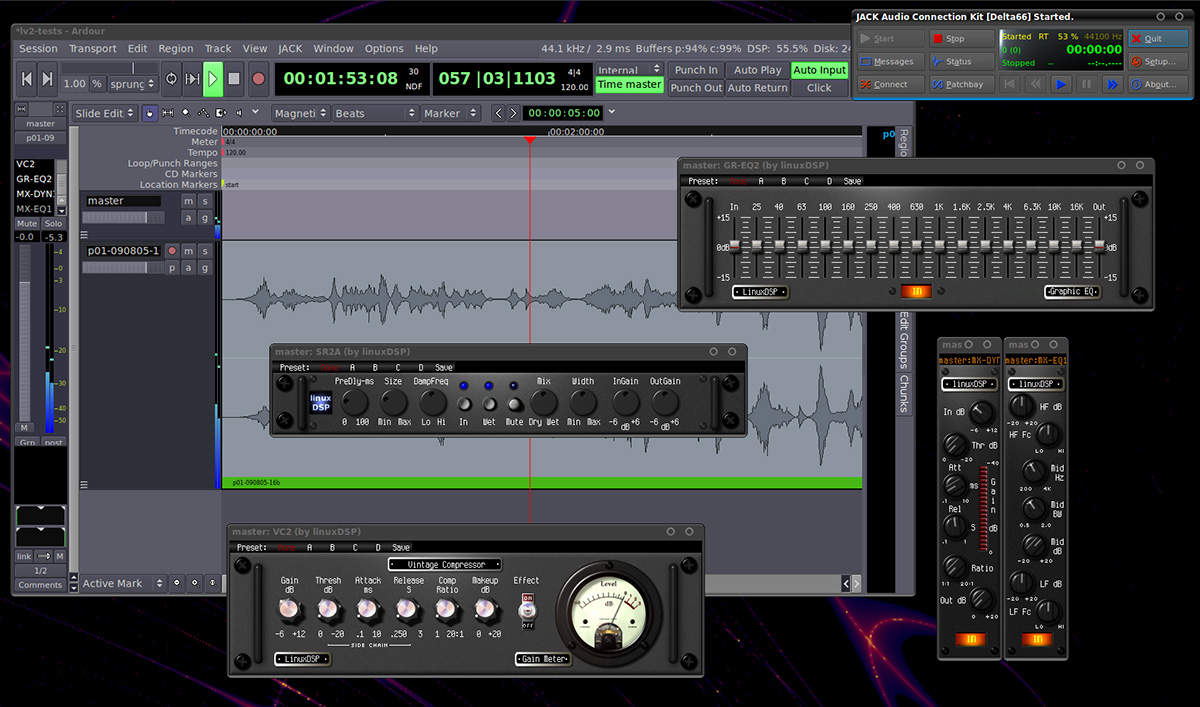The height and width of the screenshot is (707, 1200).
Task: Click Punch In button
Action: pyautogui.click(x=696, y=70)
